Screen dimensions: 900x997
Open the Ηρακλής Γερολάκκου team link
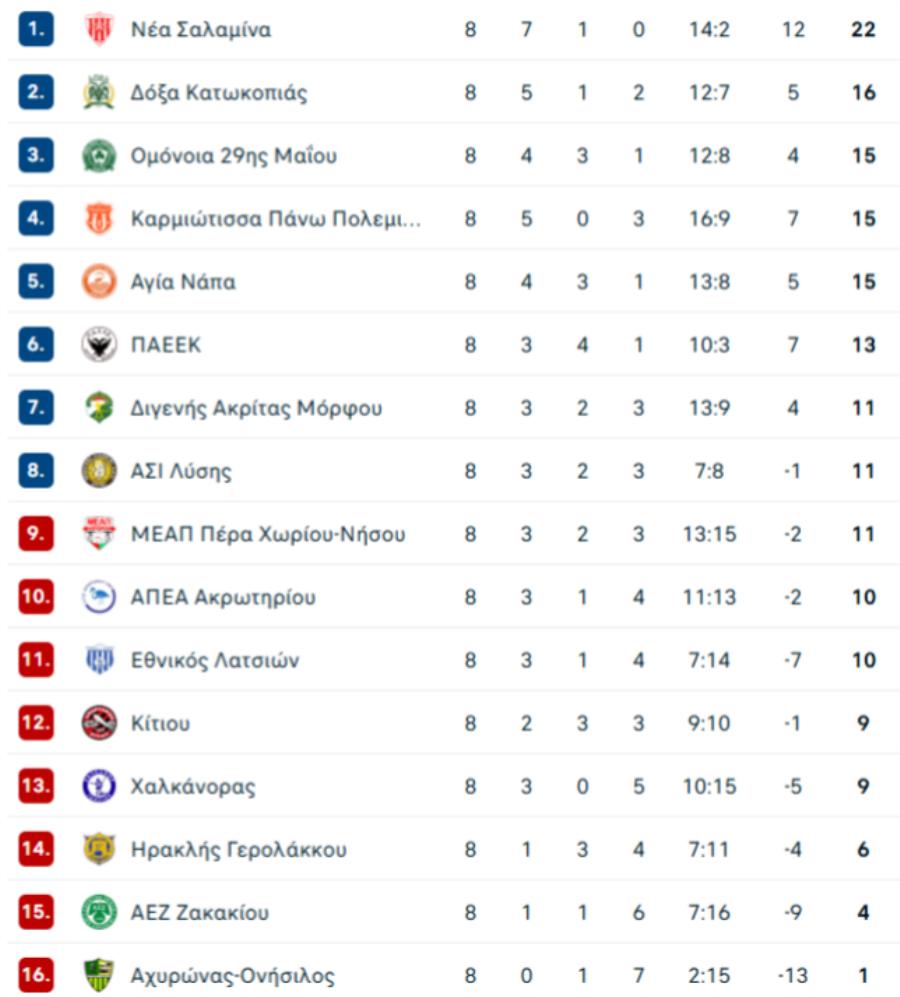[239, 849]
